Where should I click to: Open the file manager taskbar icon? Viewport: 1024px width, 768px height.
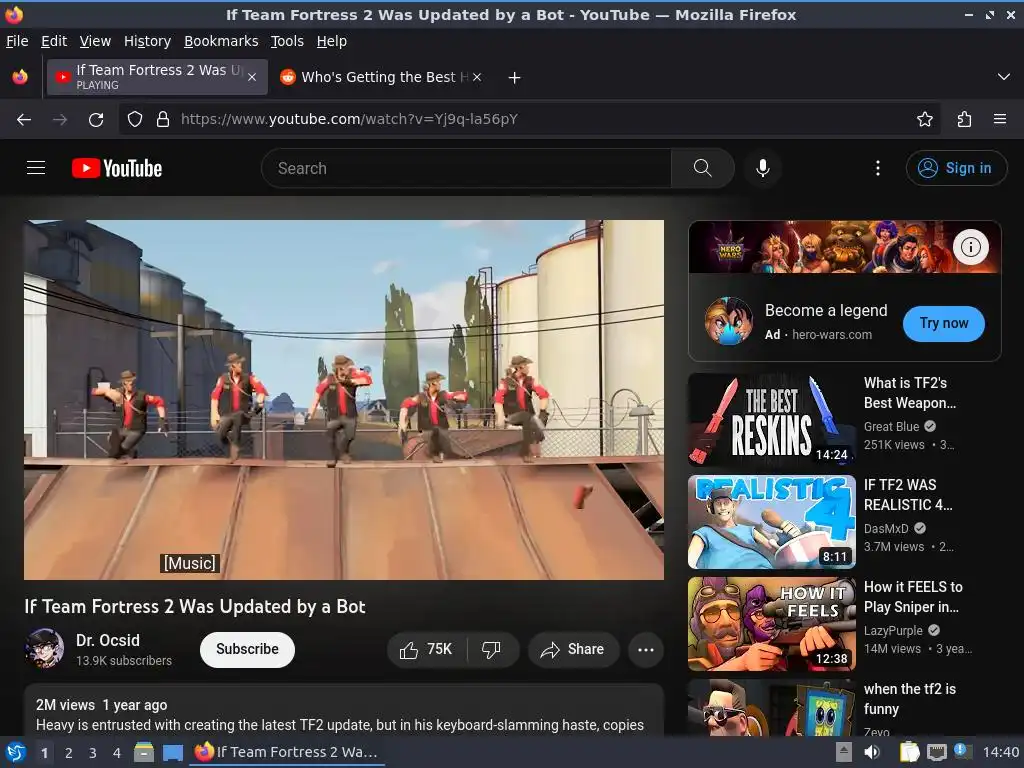click(144, 753)
